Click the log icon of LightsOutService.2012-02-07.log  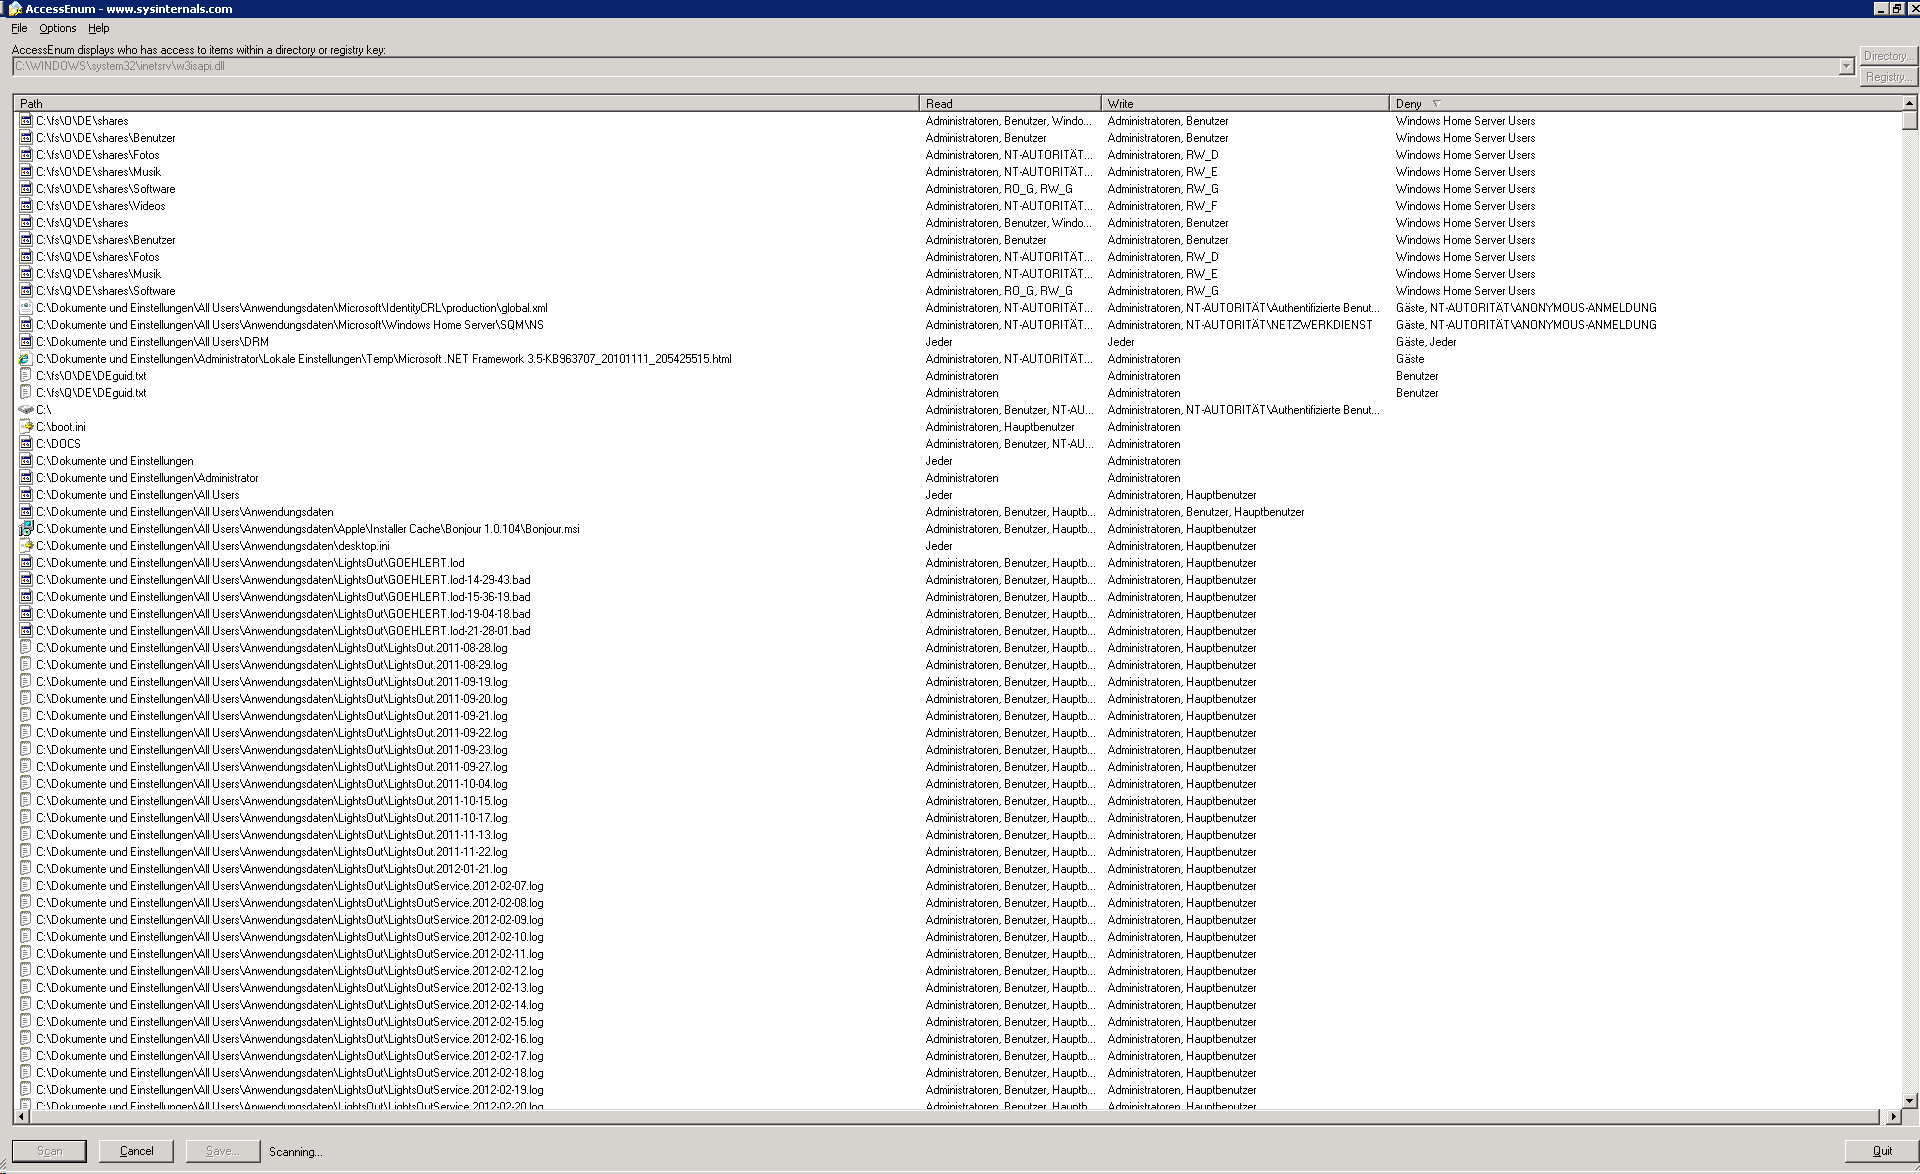tap(26, 886)
